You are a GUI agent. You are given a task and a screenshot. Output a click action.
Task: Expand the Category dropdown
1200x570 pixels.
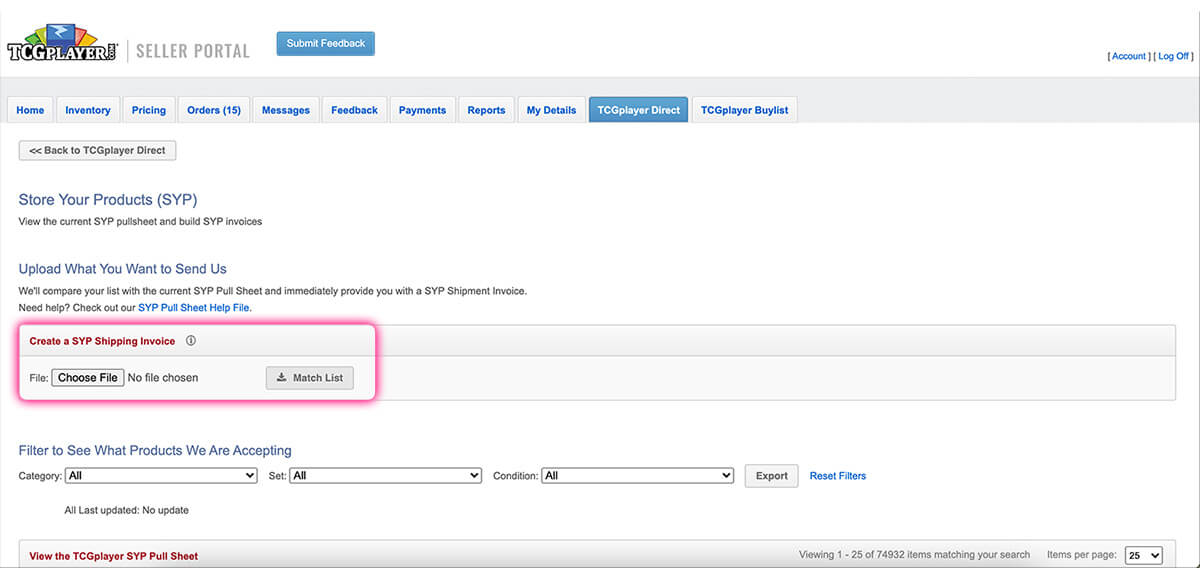[x=162, y=476]
